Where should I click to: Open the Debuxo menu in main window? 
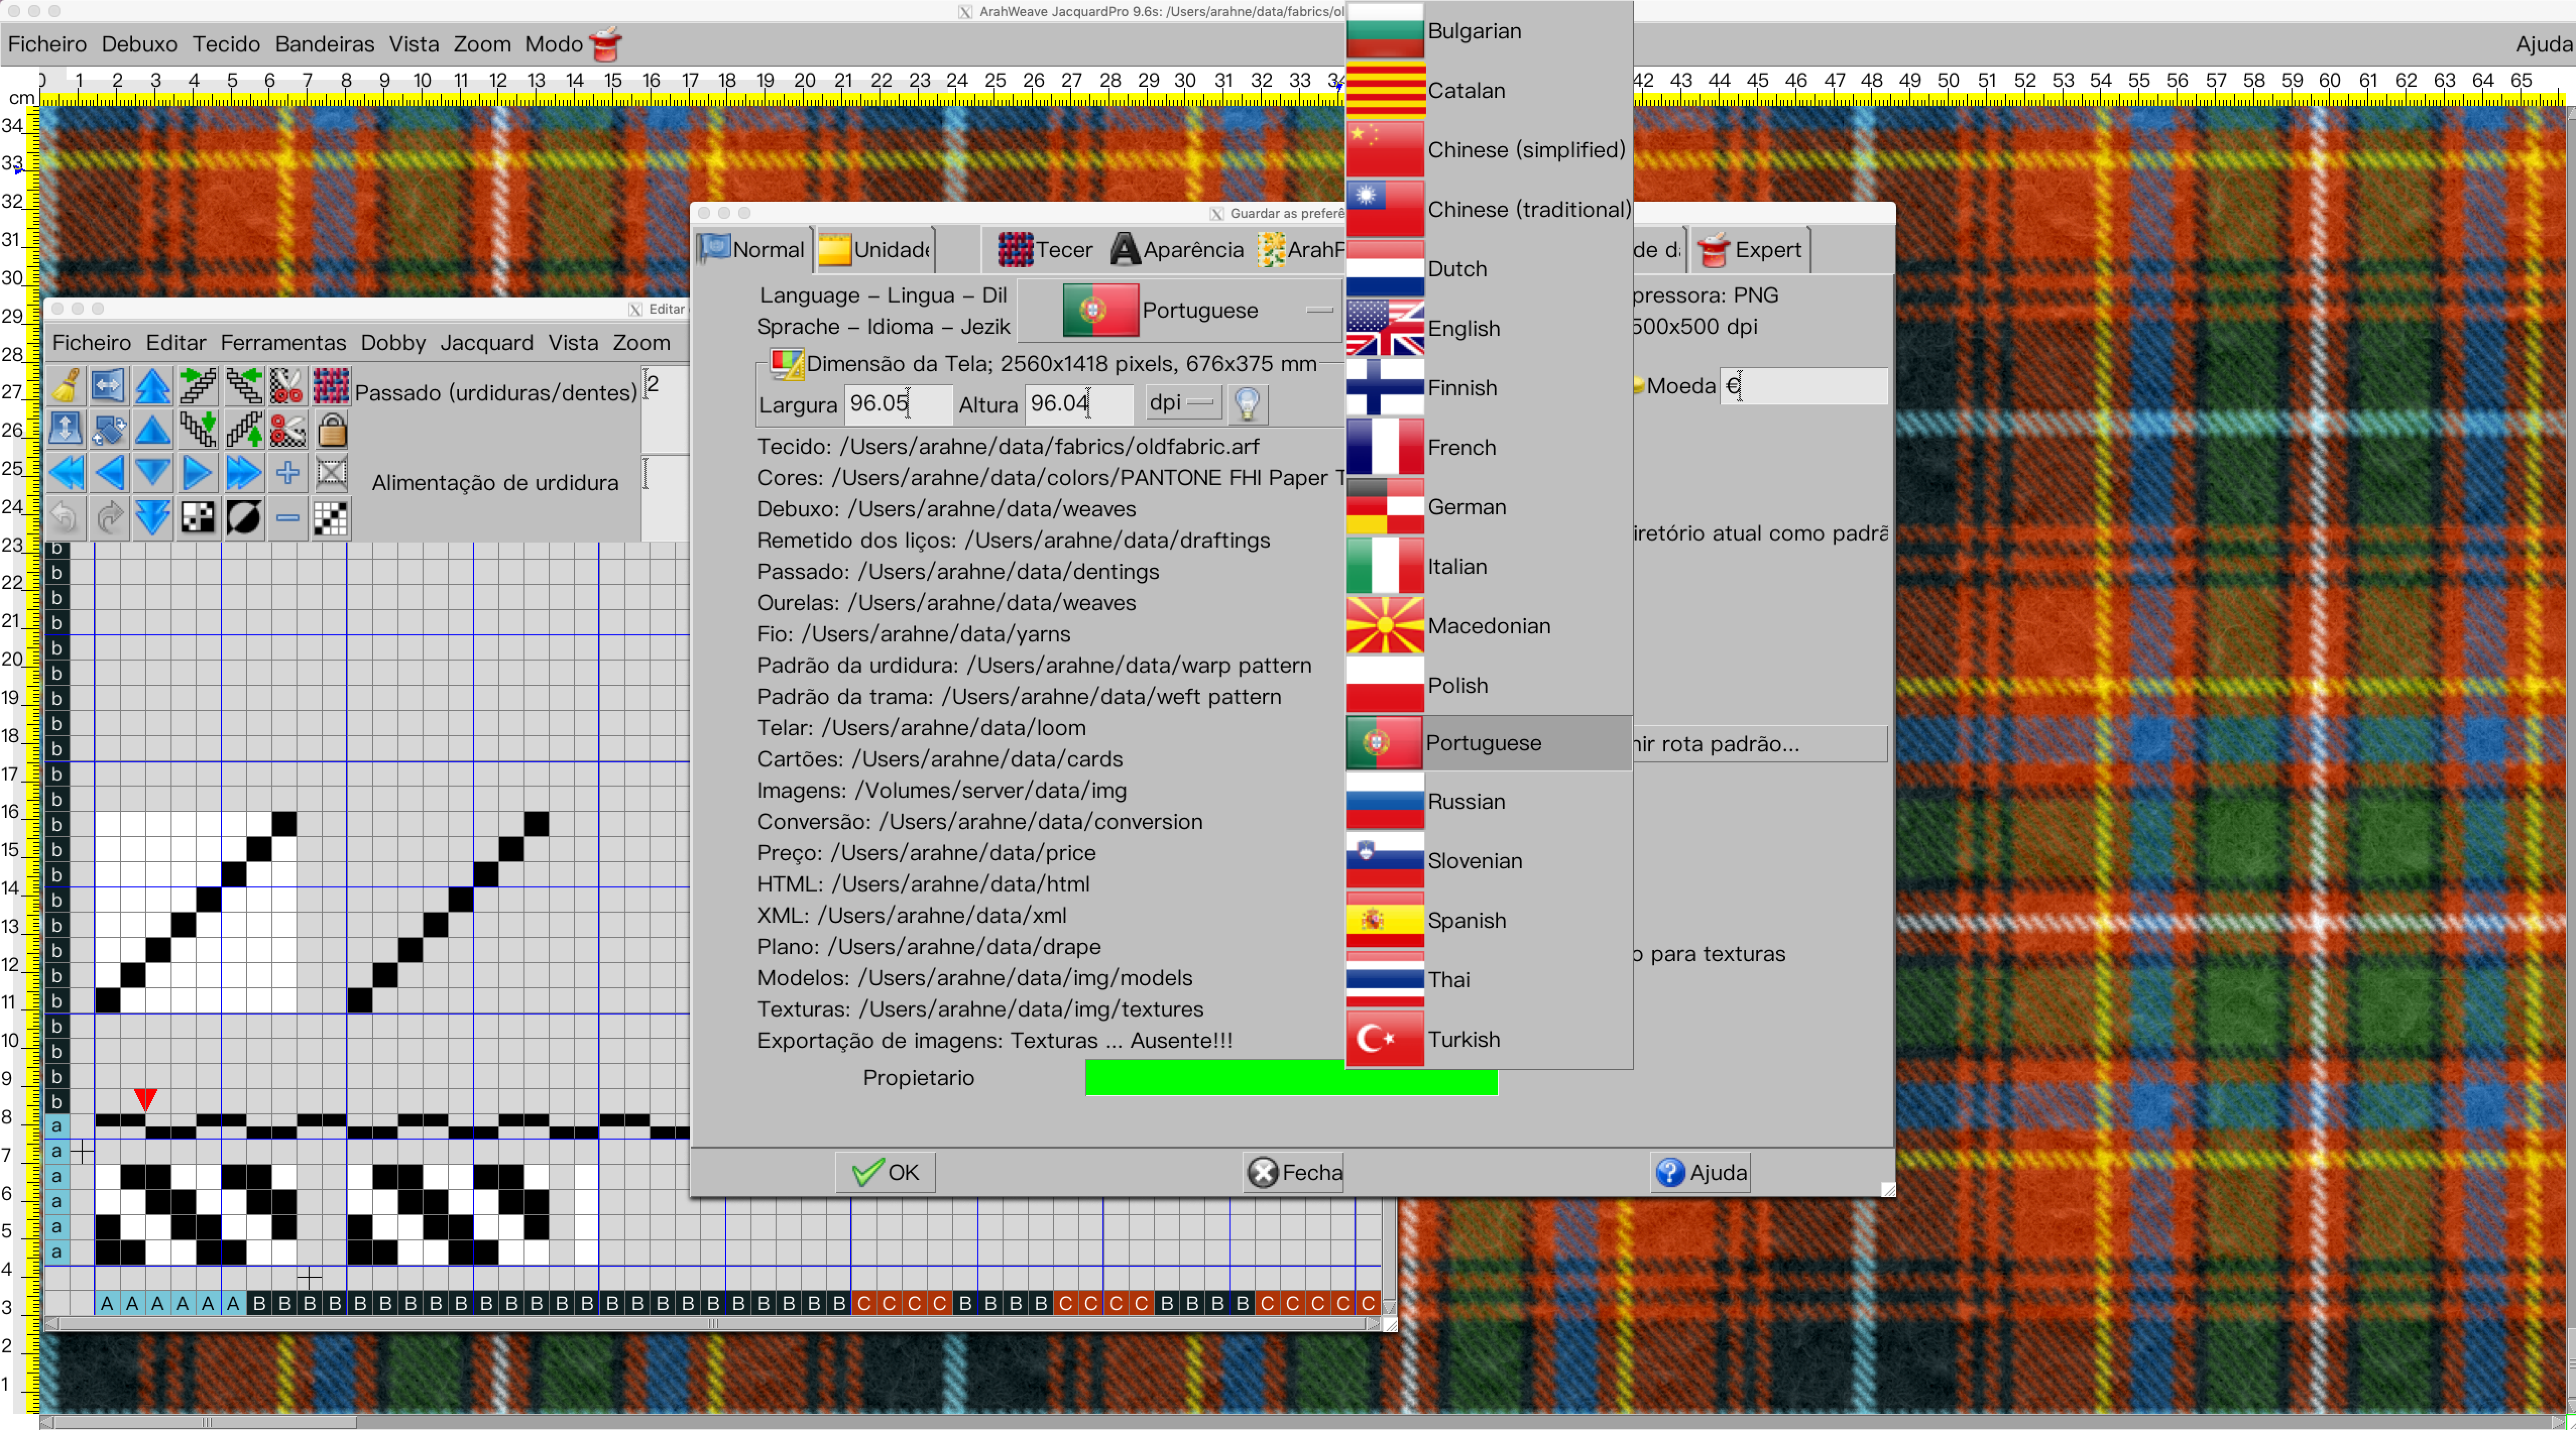click(139, 44)
